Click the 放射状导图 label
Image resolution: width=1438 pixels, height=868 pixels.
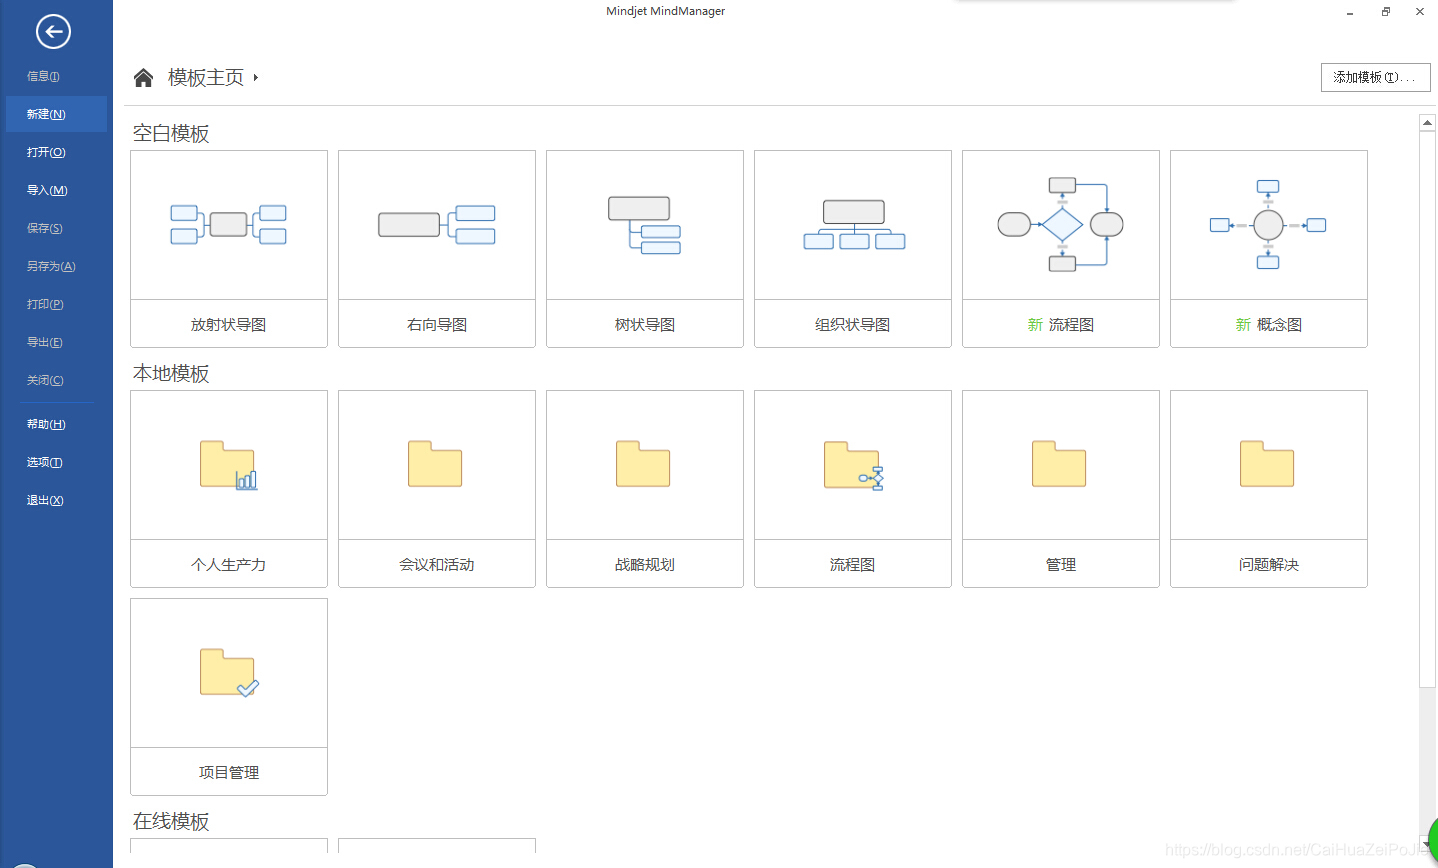click(229, 324)
